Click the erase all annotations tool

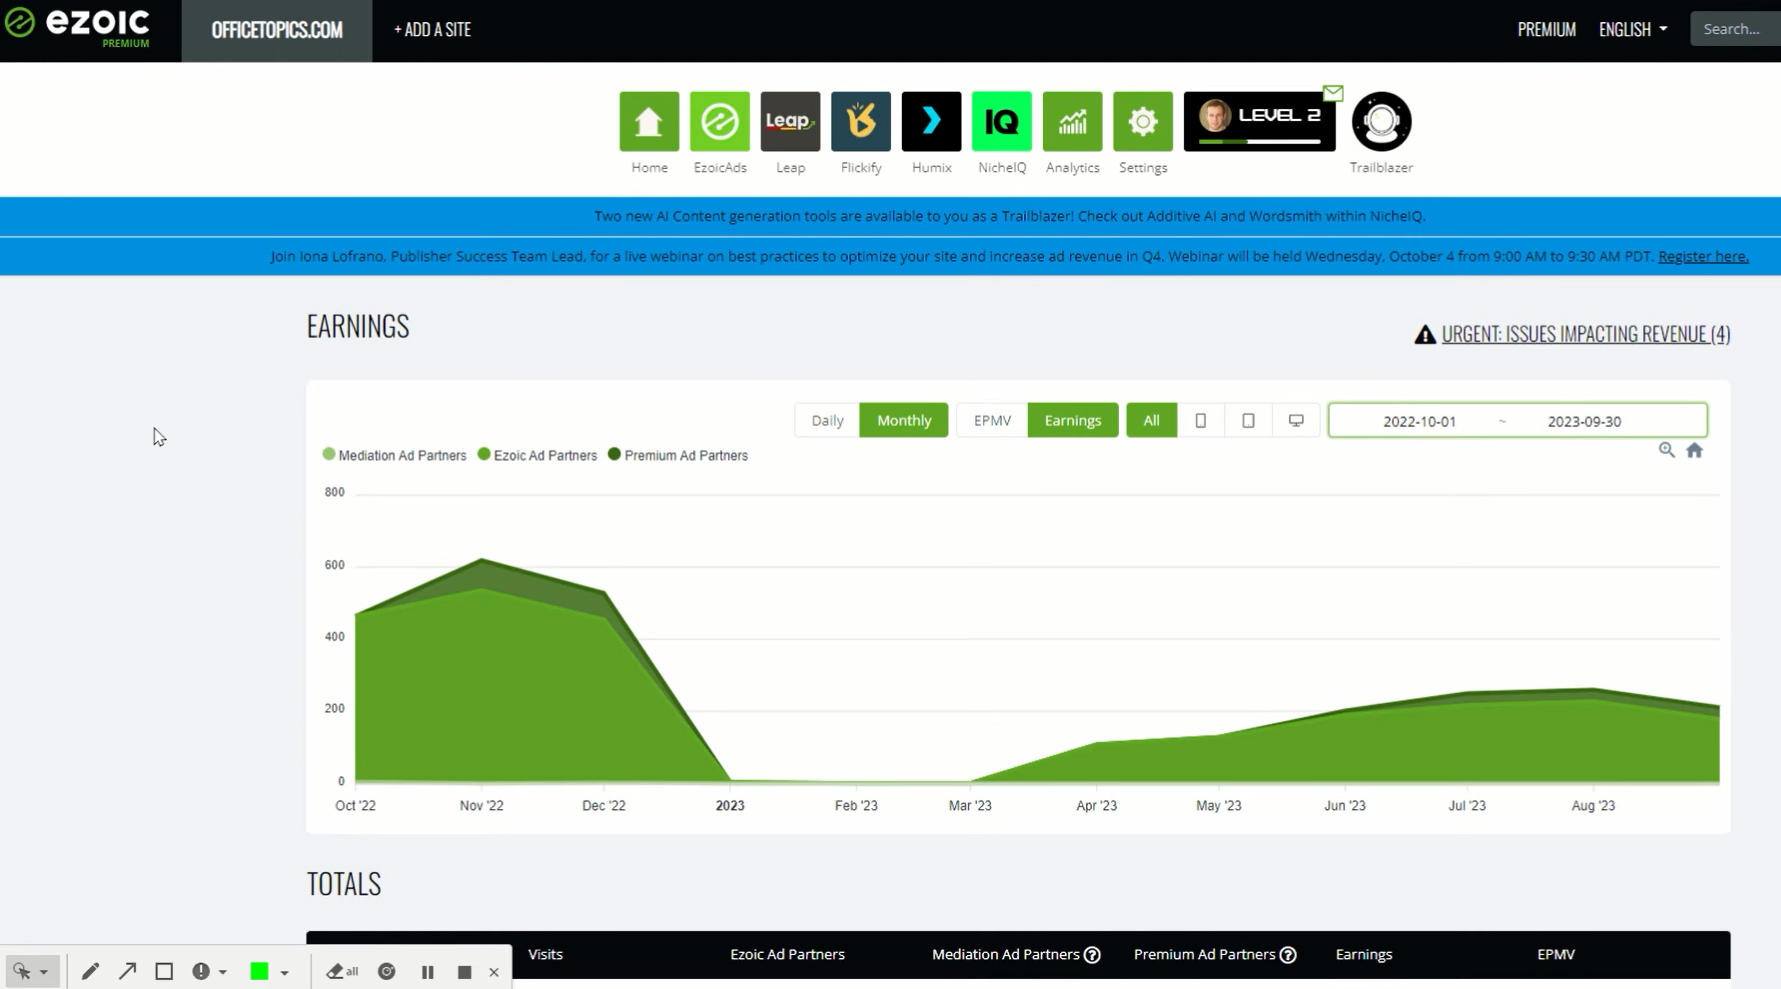(342, 971)
